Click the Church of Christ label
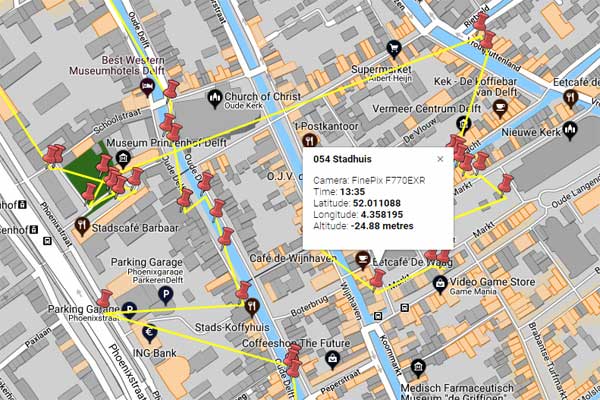Image resolution: width=600 pixels, height=400 pixels. (262, 96)
